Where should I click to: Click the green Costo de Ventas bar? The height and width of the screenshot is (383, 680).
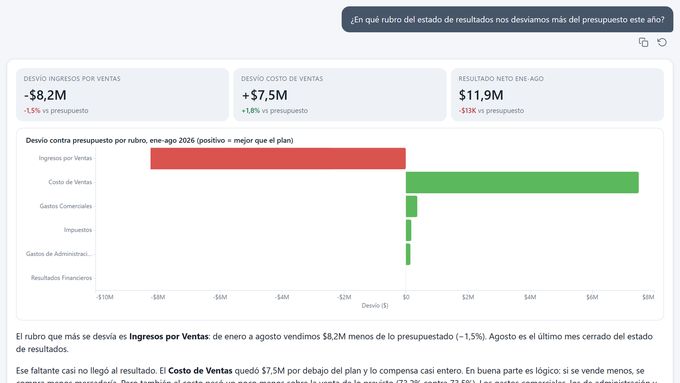point(522,182)
